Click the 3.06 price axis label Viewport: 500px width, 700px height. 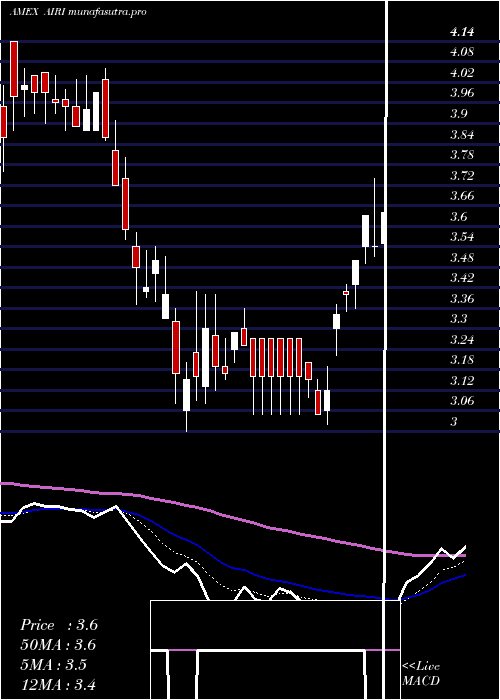click(462, 401)
